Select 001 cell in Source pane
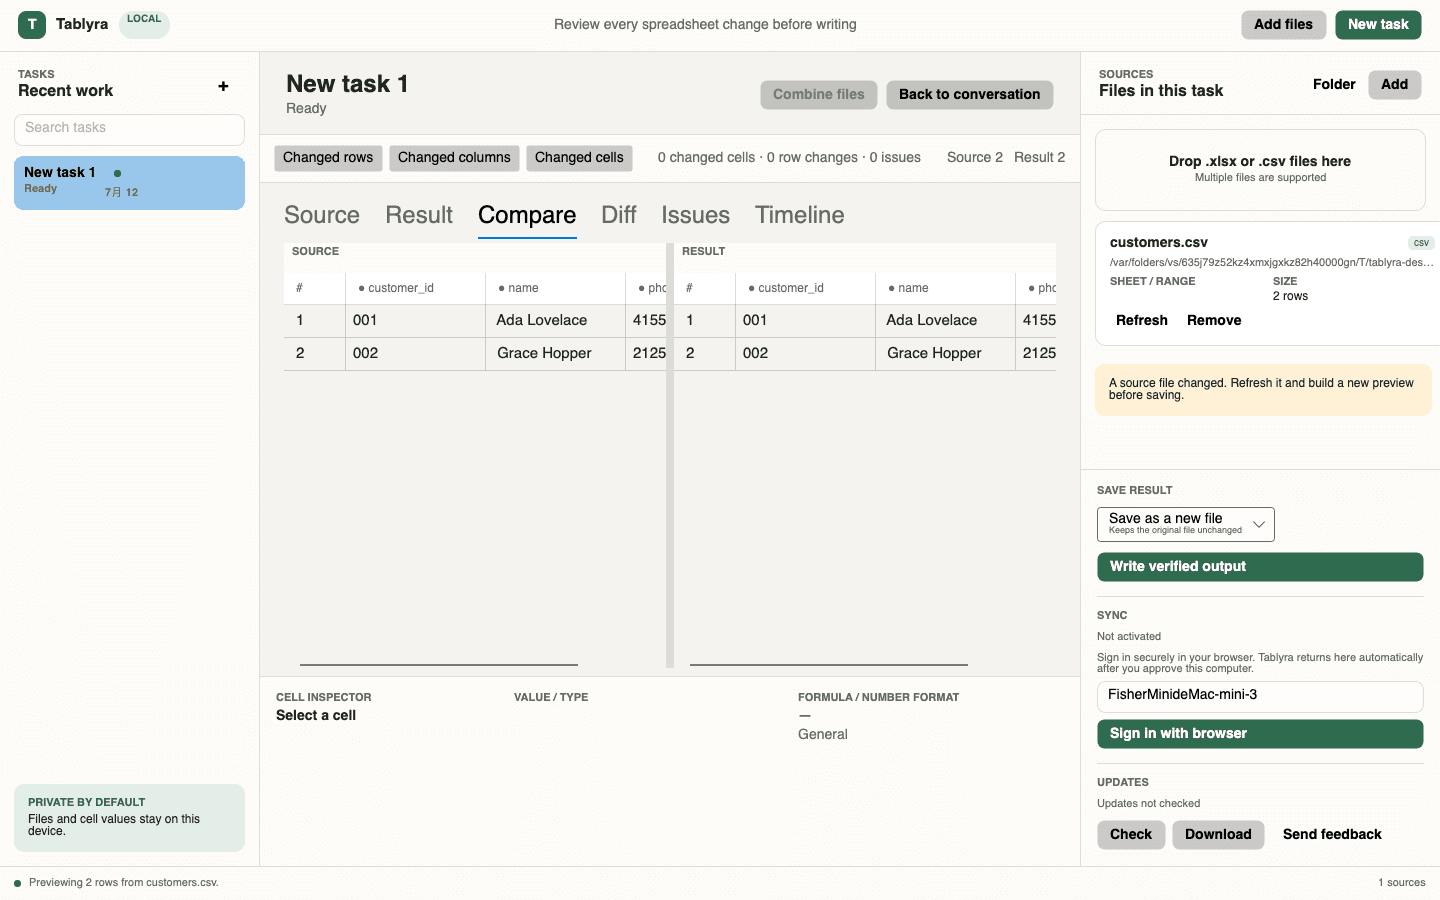Screen dimensions: 1440x900 (415, 321)
